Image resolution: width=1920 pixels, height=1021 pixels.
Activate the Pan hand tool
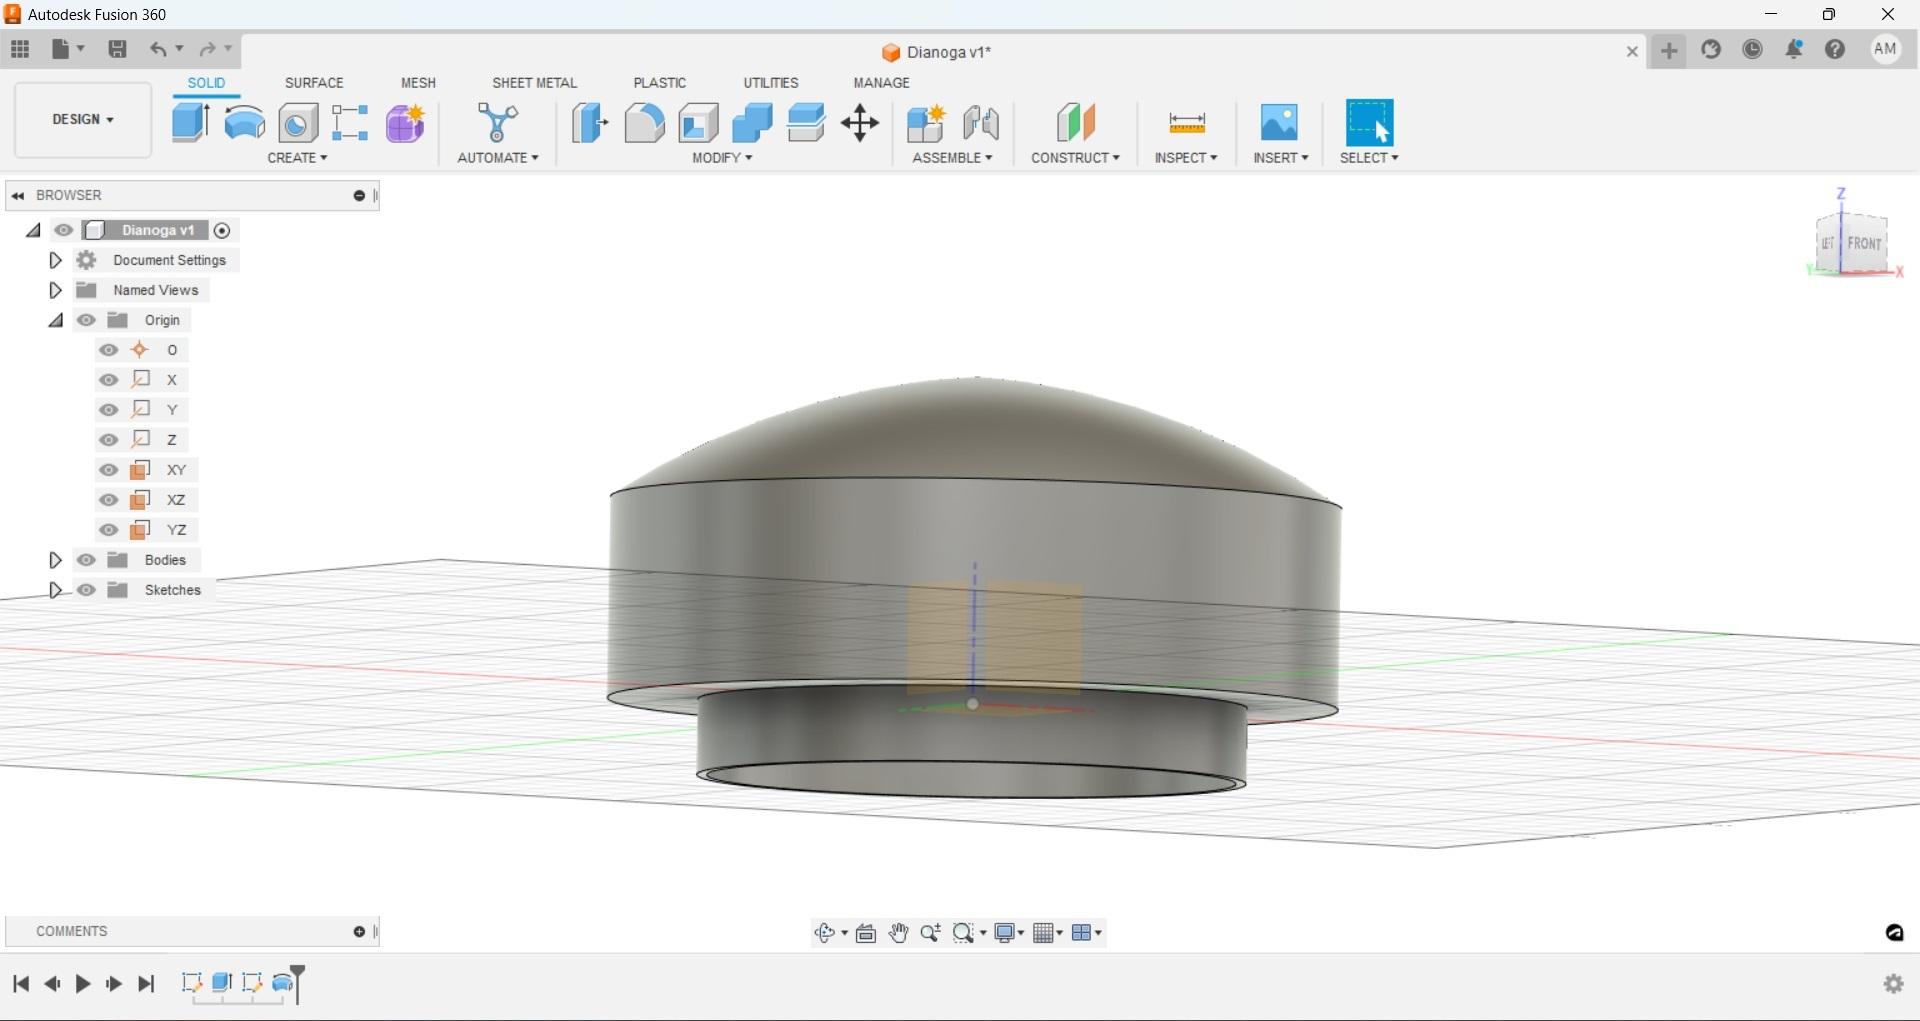(x=898, y=933)
